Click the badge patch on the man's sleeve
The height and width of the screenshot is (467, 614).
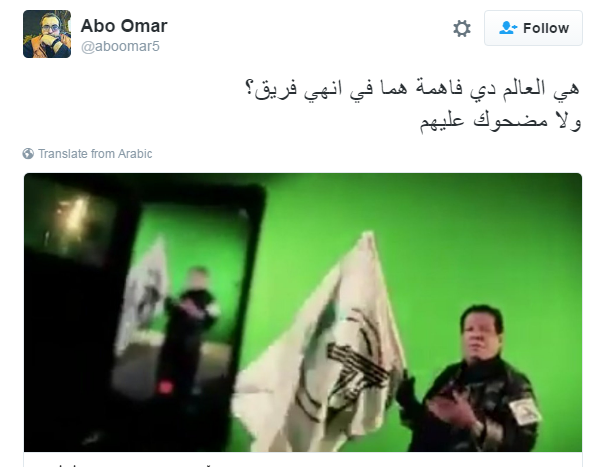coord(525,411)
